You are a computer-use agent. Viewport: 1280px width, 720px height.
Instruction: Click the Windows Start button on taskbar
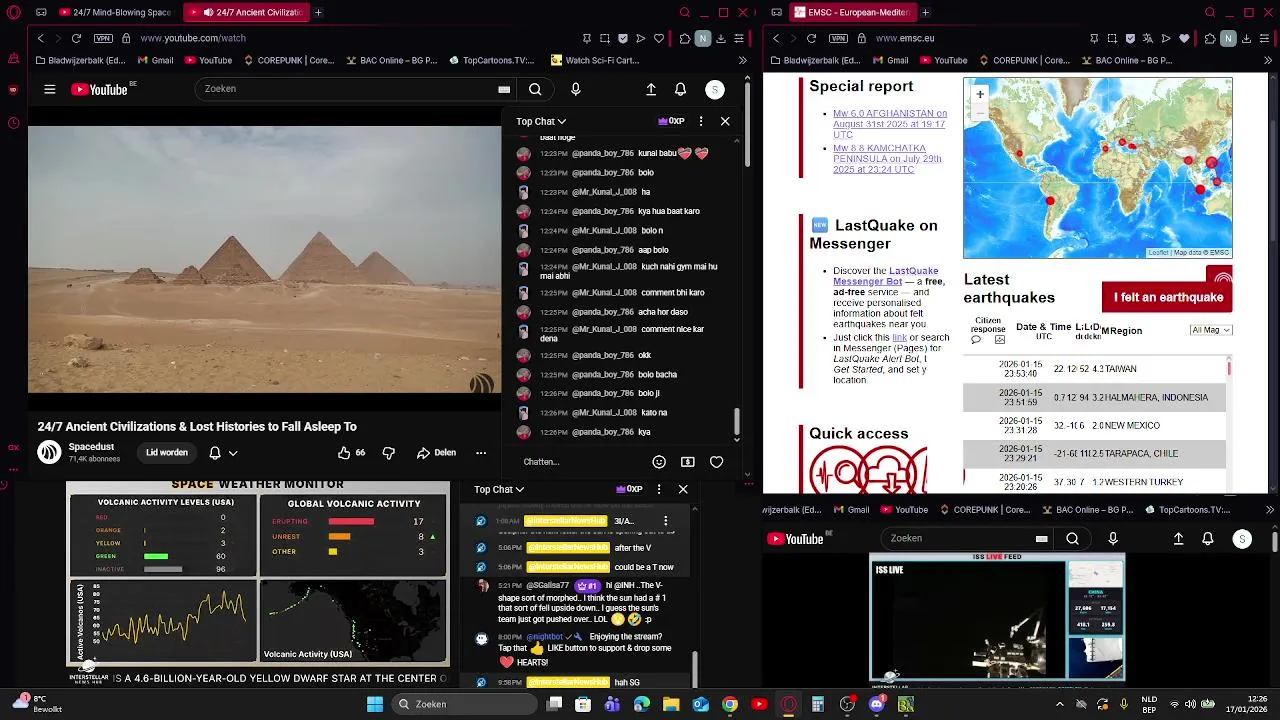click(375, 704)
